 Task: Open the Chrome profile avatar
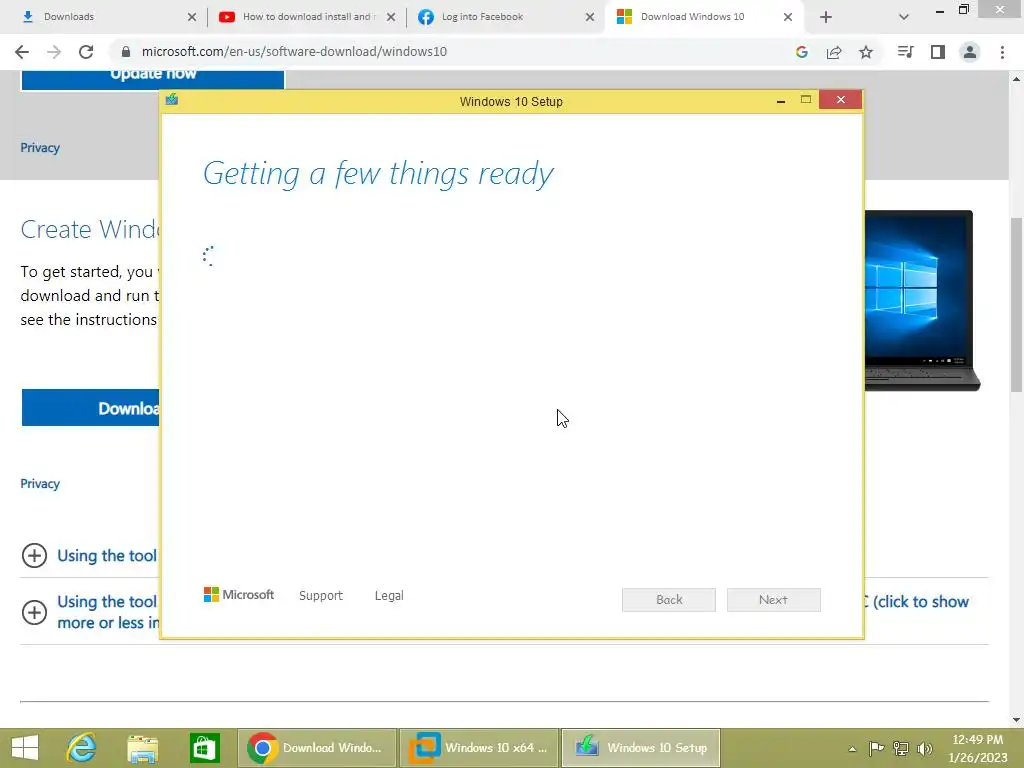click(x=970, y=52)
